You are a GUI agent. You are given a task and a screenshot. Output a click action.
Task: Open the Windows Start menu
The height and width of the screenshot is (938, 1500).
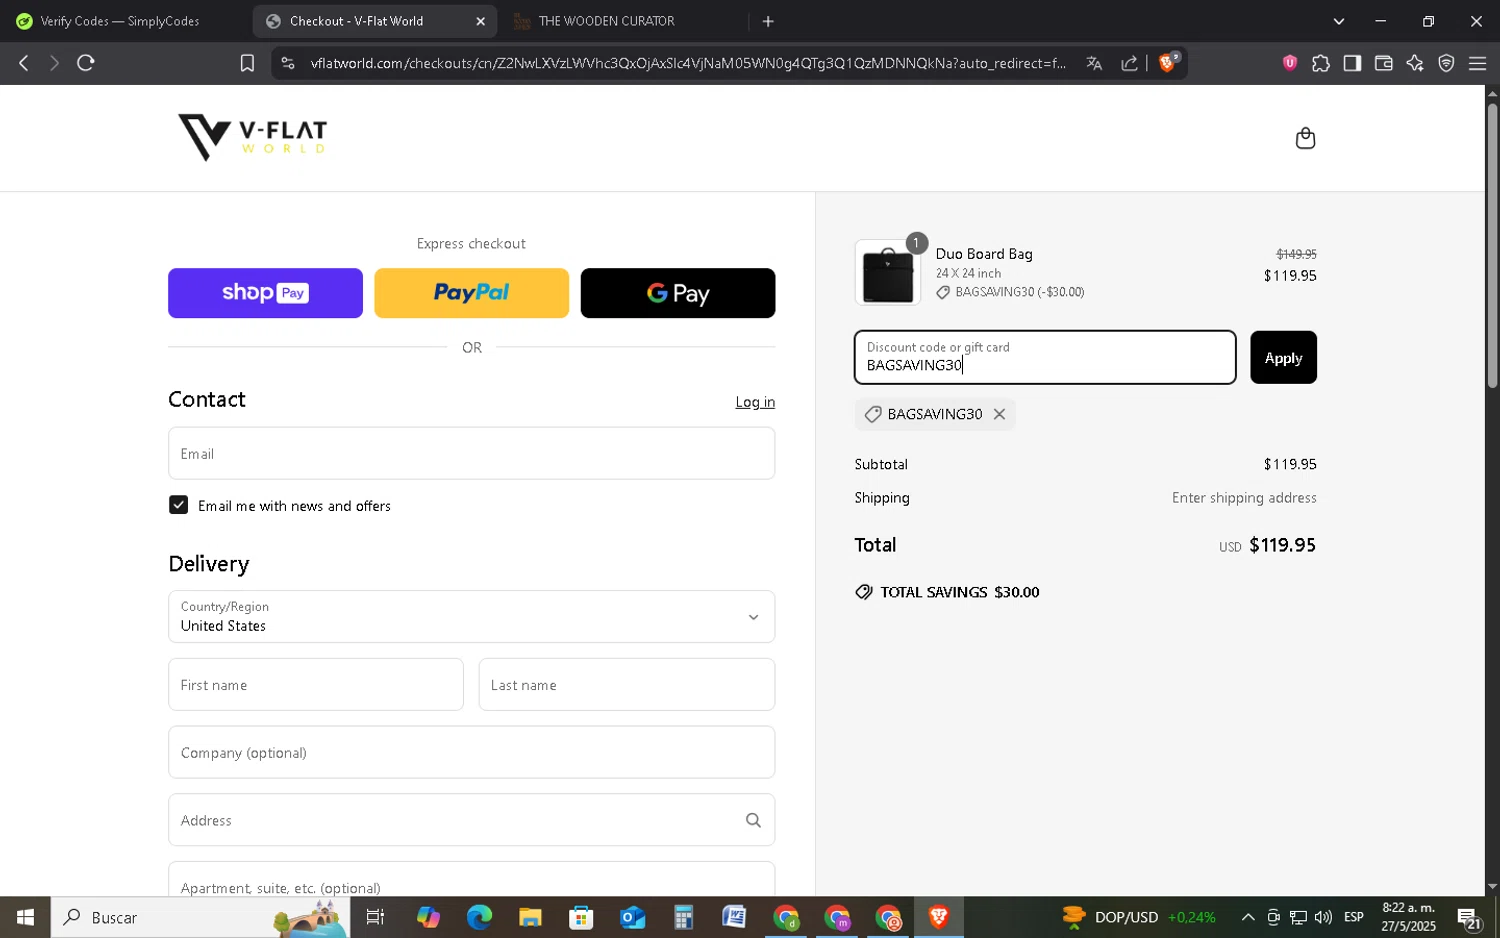(x=25, y=917)
